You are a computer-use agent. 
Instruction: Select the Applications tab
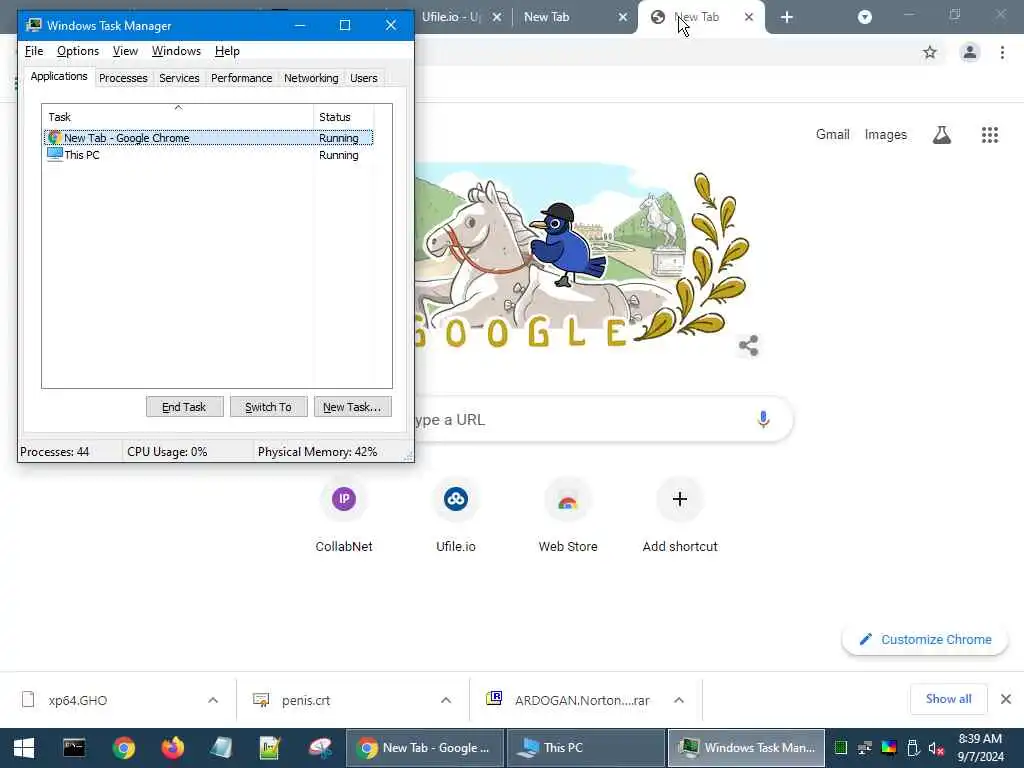(59, 76)
